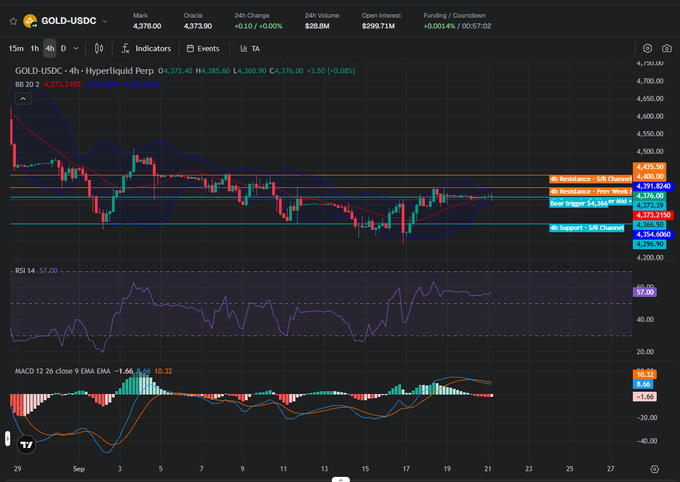Image resolution: width=680 pixels, height=482 pixels.
Task: Collapse the indicator legend chevron
Action: (23, 99)
